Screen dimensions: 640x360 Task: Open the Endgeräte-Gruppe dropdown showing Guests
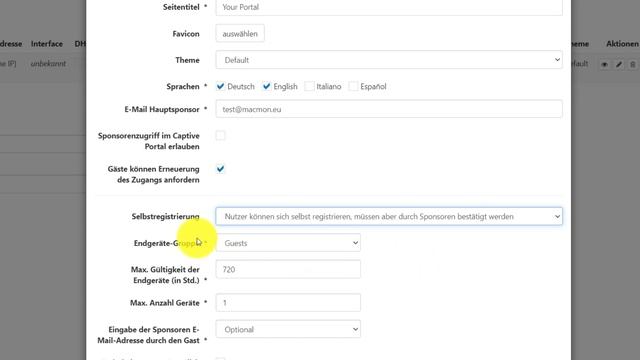click(288, 243)
